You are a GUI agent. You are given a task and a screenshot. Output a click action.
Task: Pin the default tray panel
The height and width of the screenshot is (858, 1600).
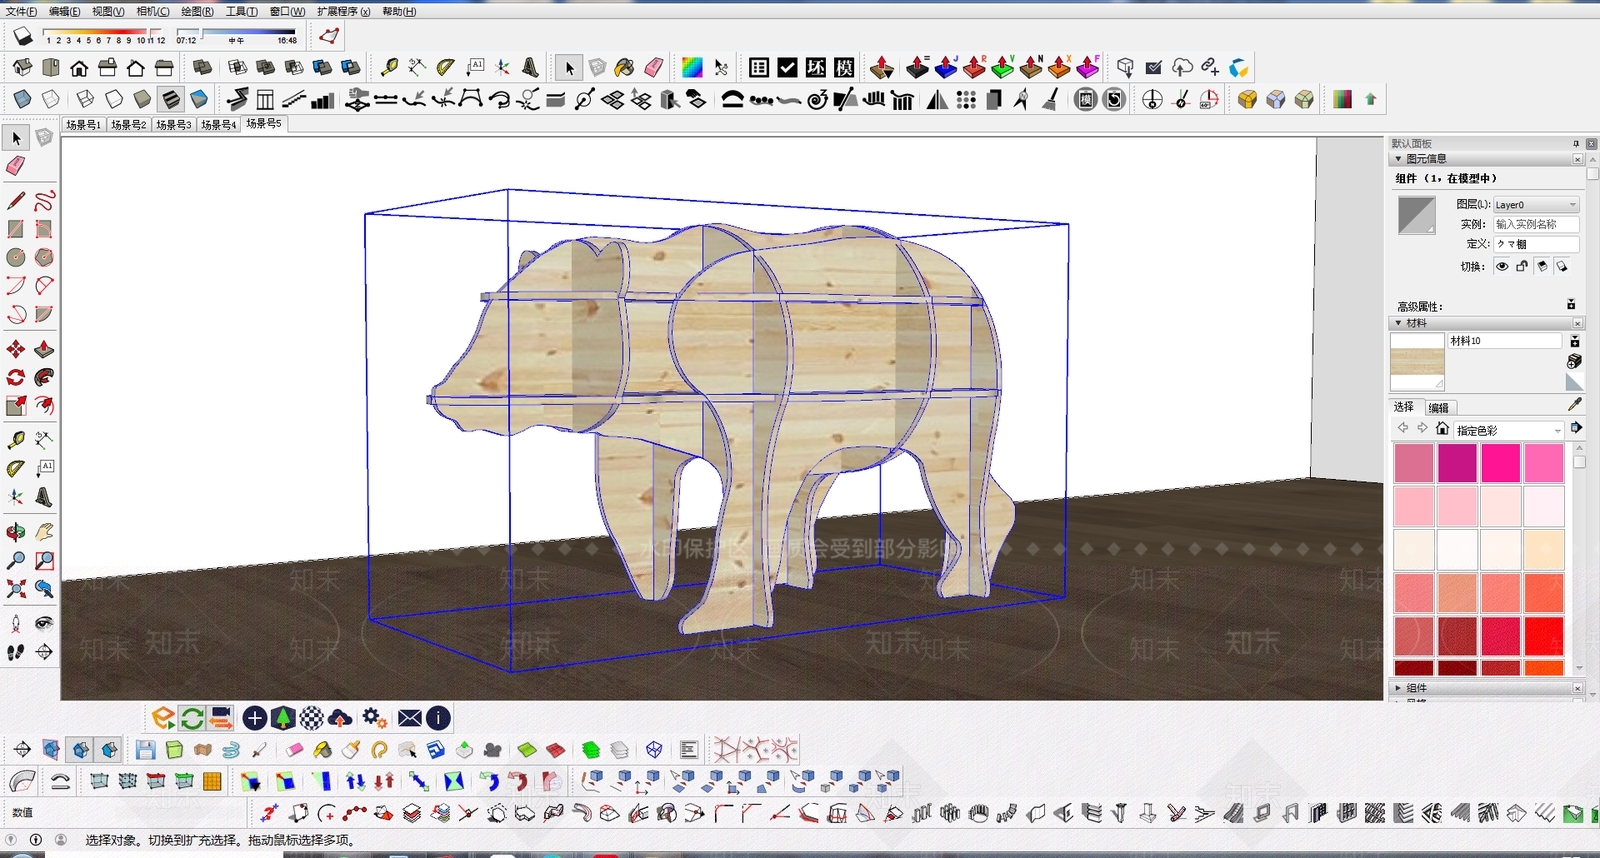point(1576,144)
